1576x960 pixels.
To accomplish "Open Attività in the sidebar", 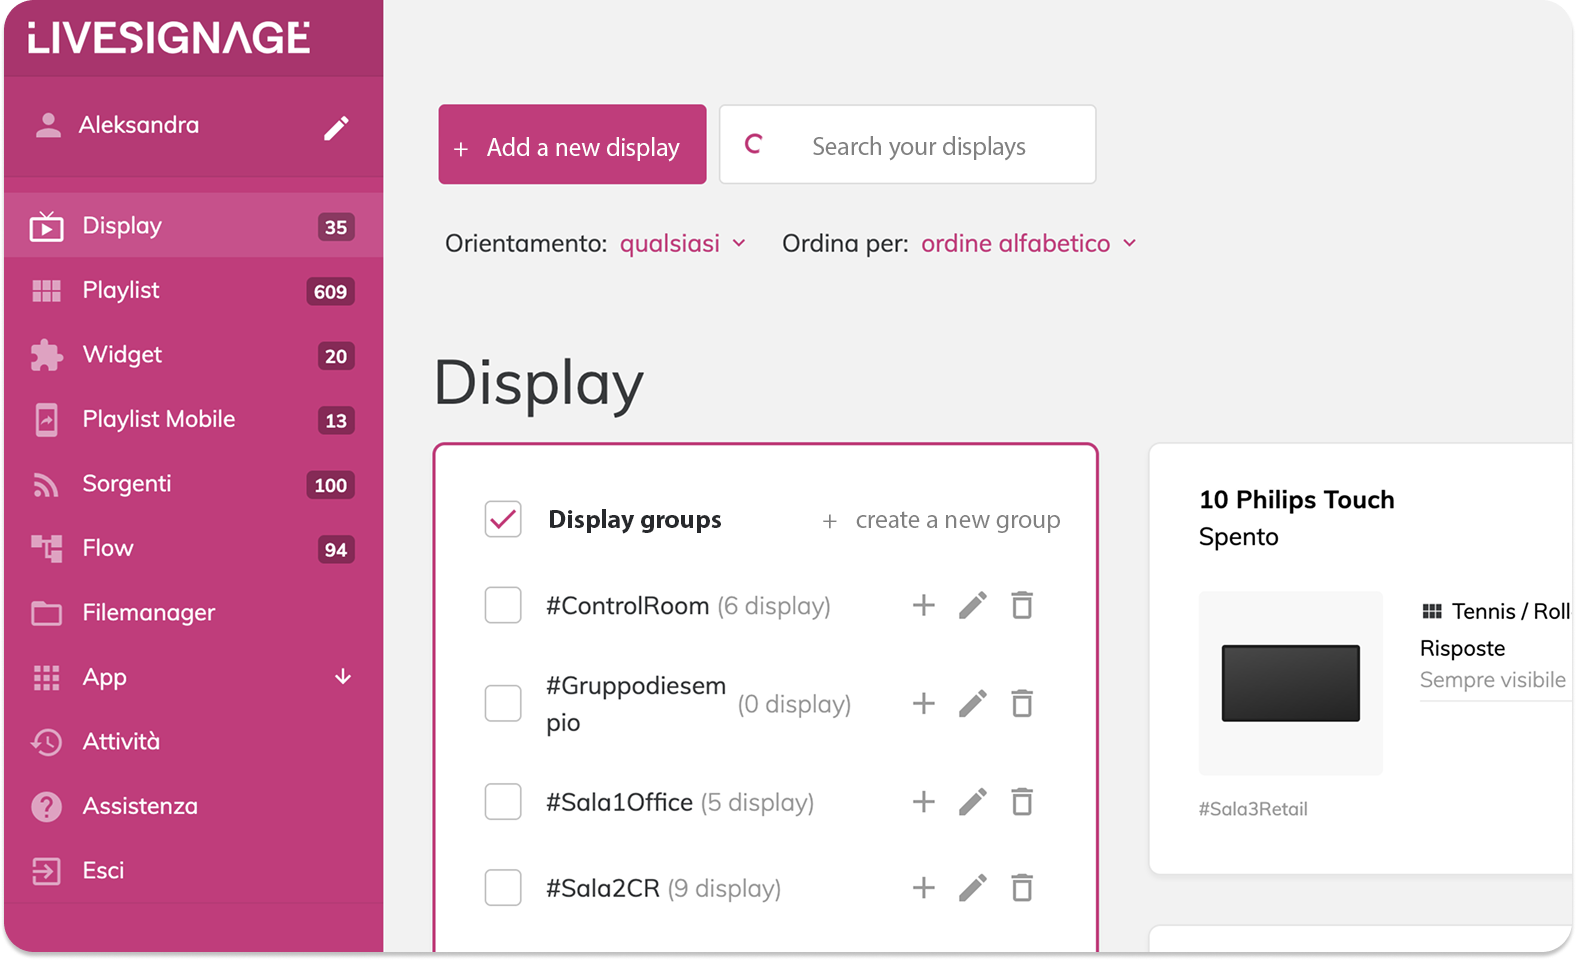I will [194, 742].
